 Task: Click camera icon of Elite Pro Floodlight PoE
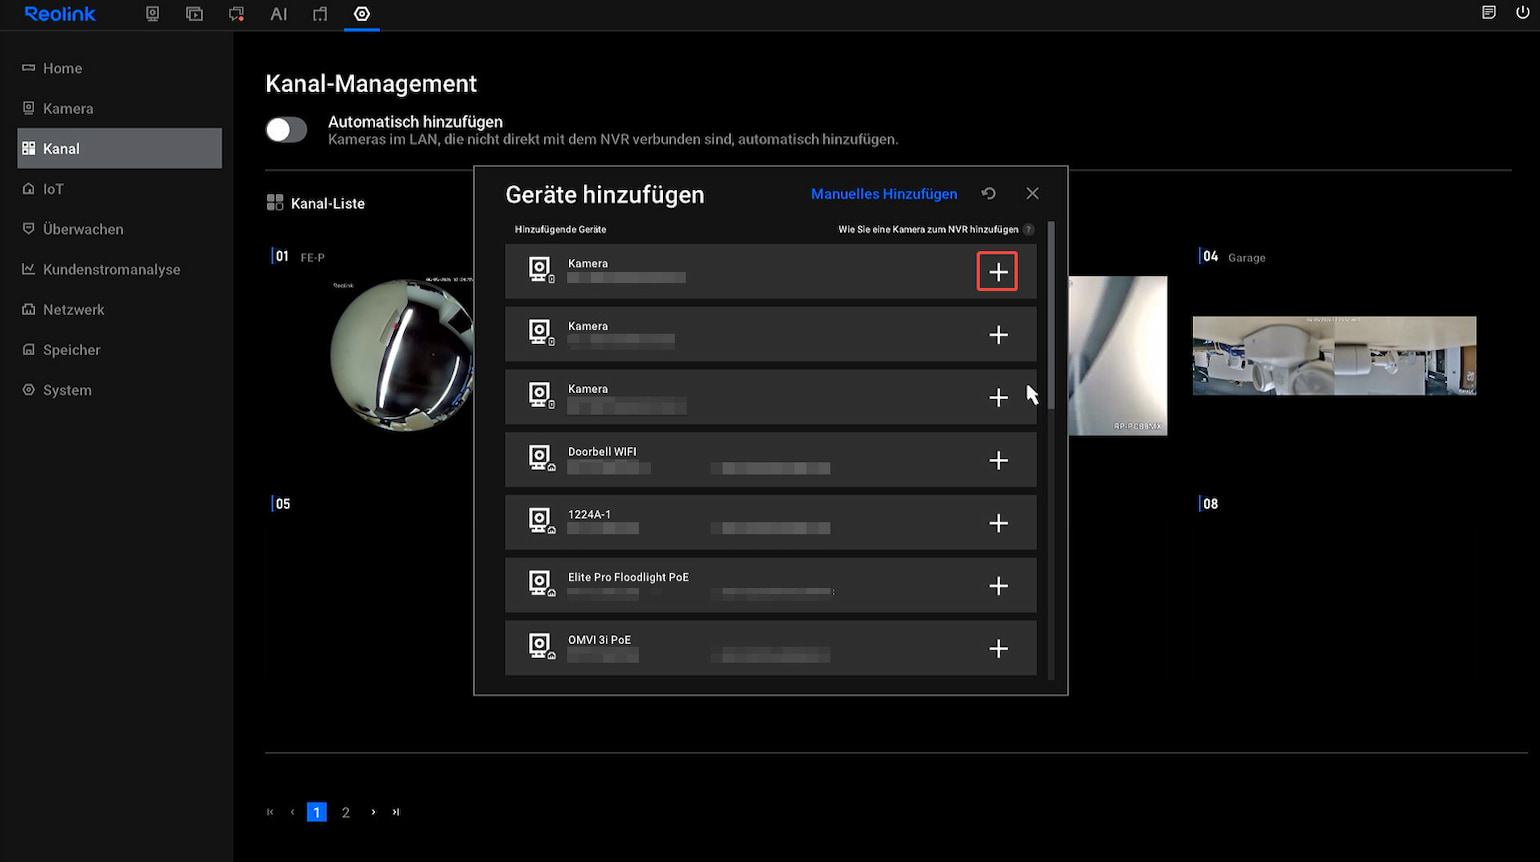[x=541, y=585]
